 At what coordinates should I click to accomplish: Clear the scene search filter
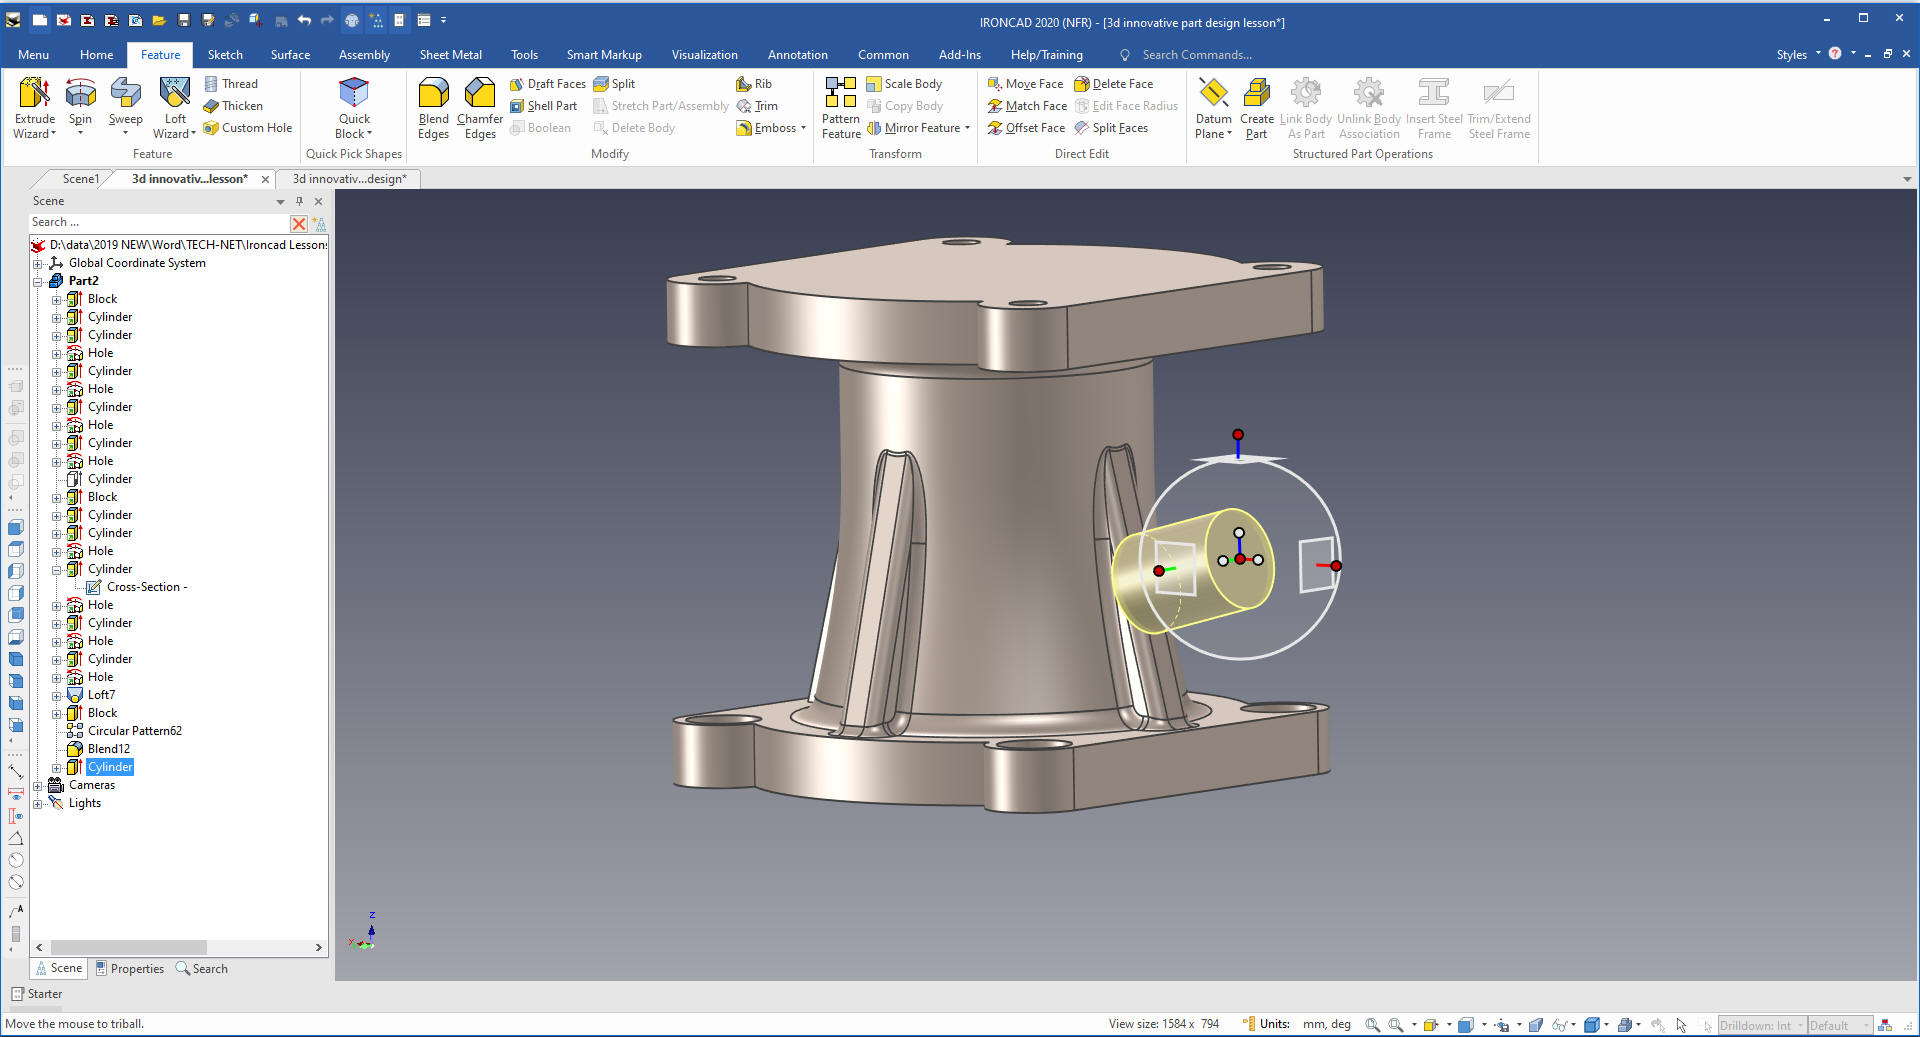click(x=298, y=223)
